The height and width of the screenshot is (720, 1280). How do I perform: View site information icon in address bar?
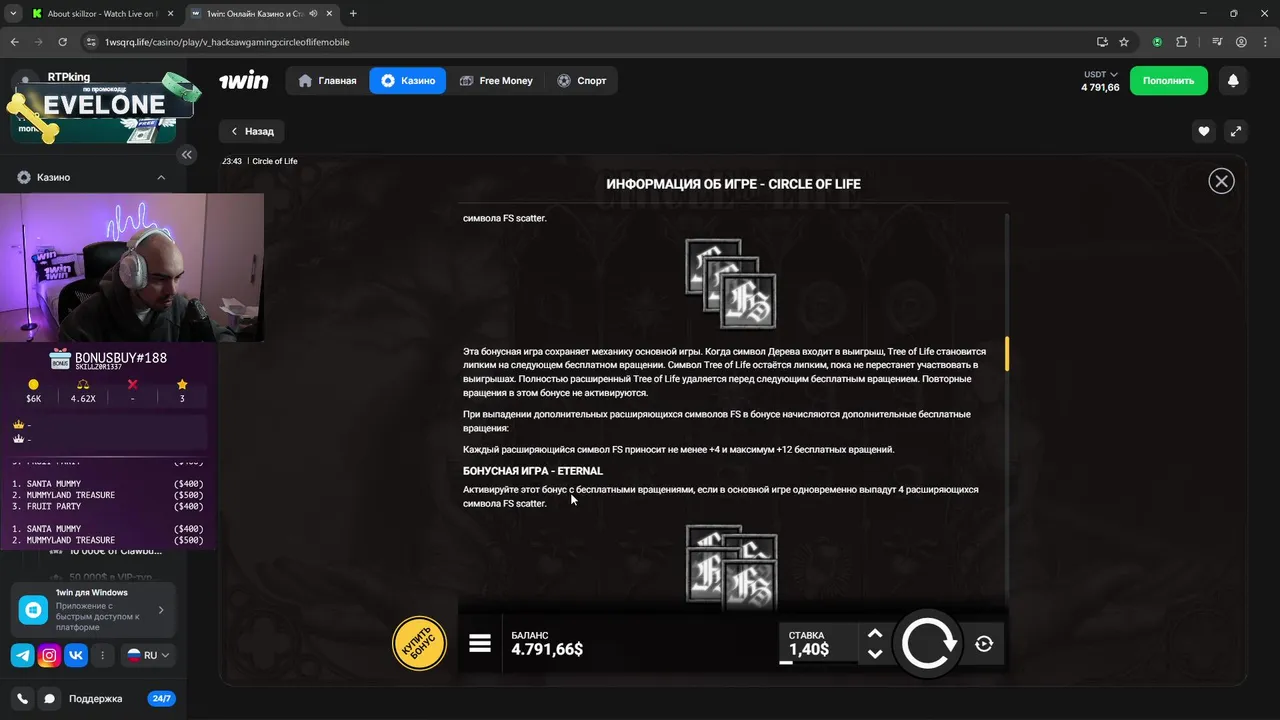pyautogui.click(x=91, y=42)
